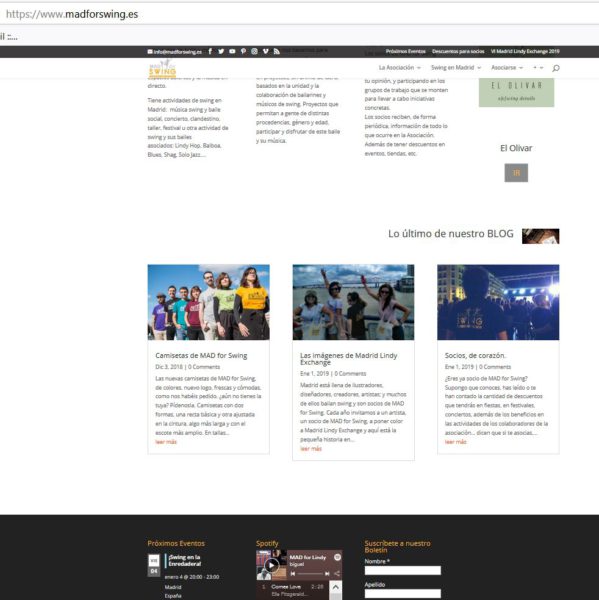Open VI Madrid Lindy Exchange 2019 link

(x=525, y=51)
